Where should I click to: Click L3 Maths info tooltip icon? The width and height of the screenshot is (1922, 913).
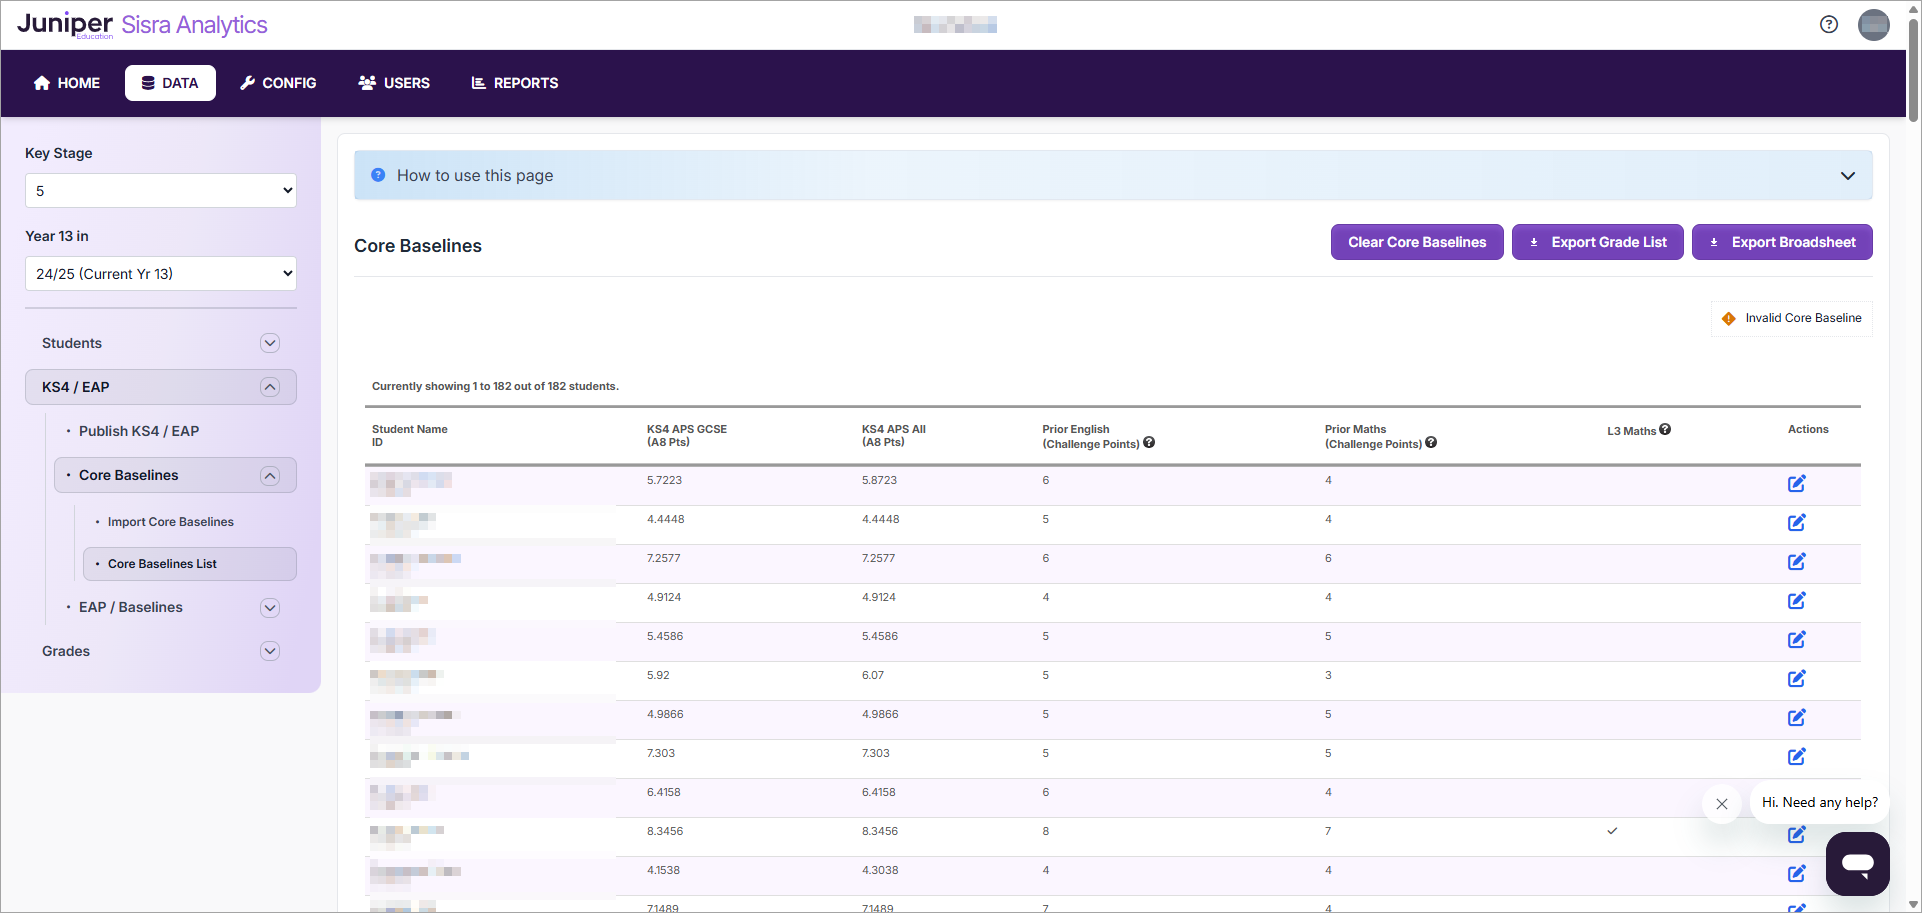(x=1665, y=430)
